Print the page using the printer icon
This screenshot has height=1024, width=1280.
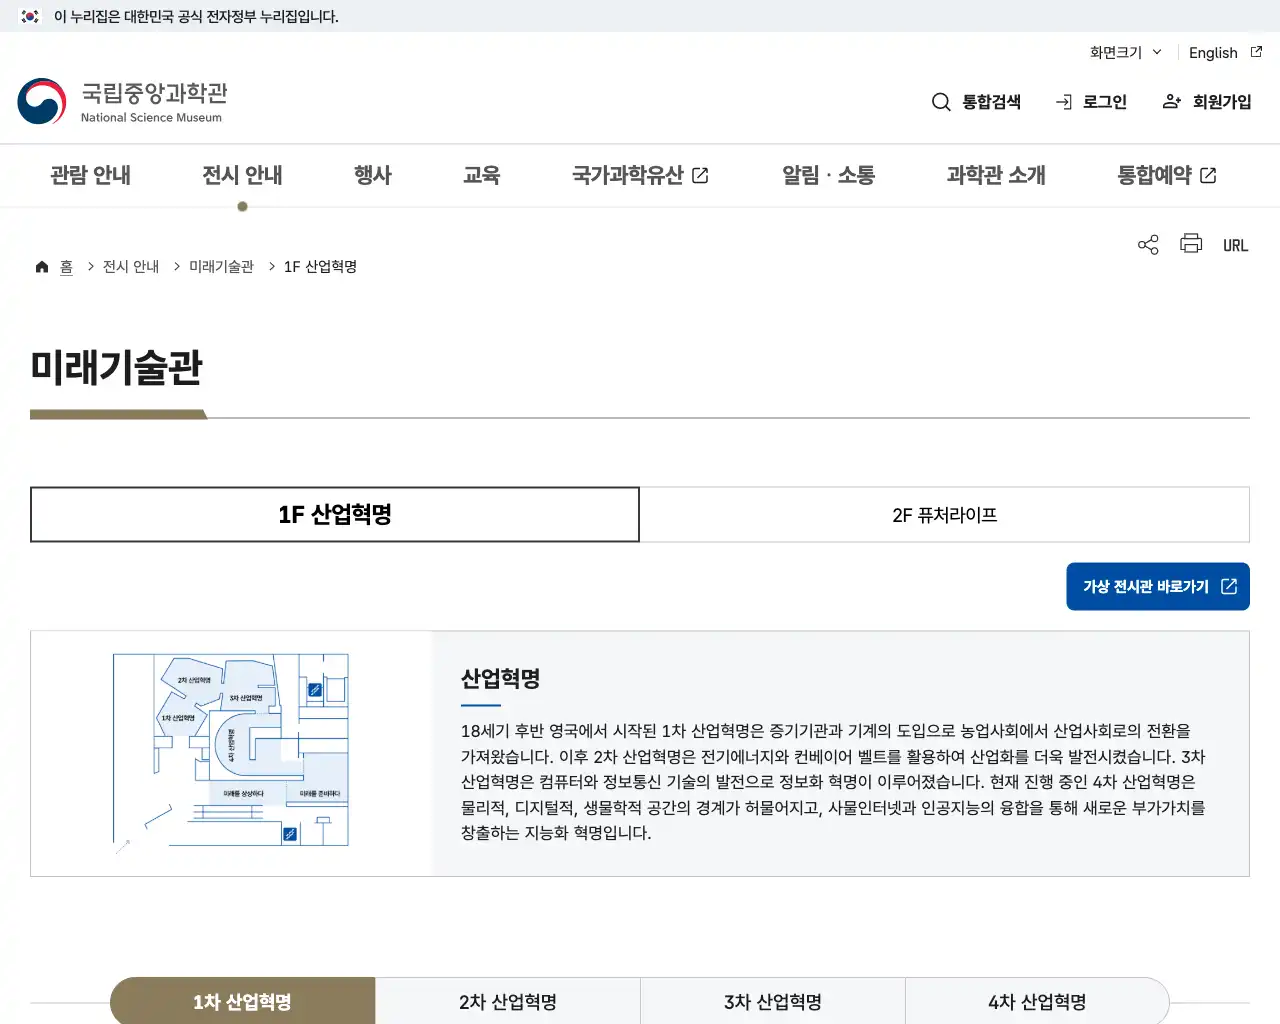pyautogui.click(x=1190, y=243)
